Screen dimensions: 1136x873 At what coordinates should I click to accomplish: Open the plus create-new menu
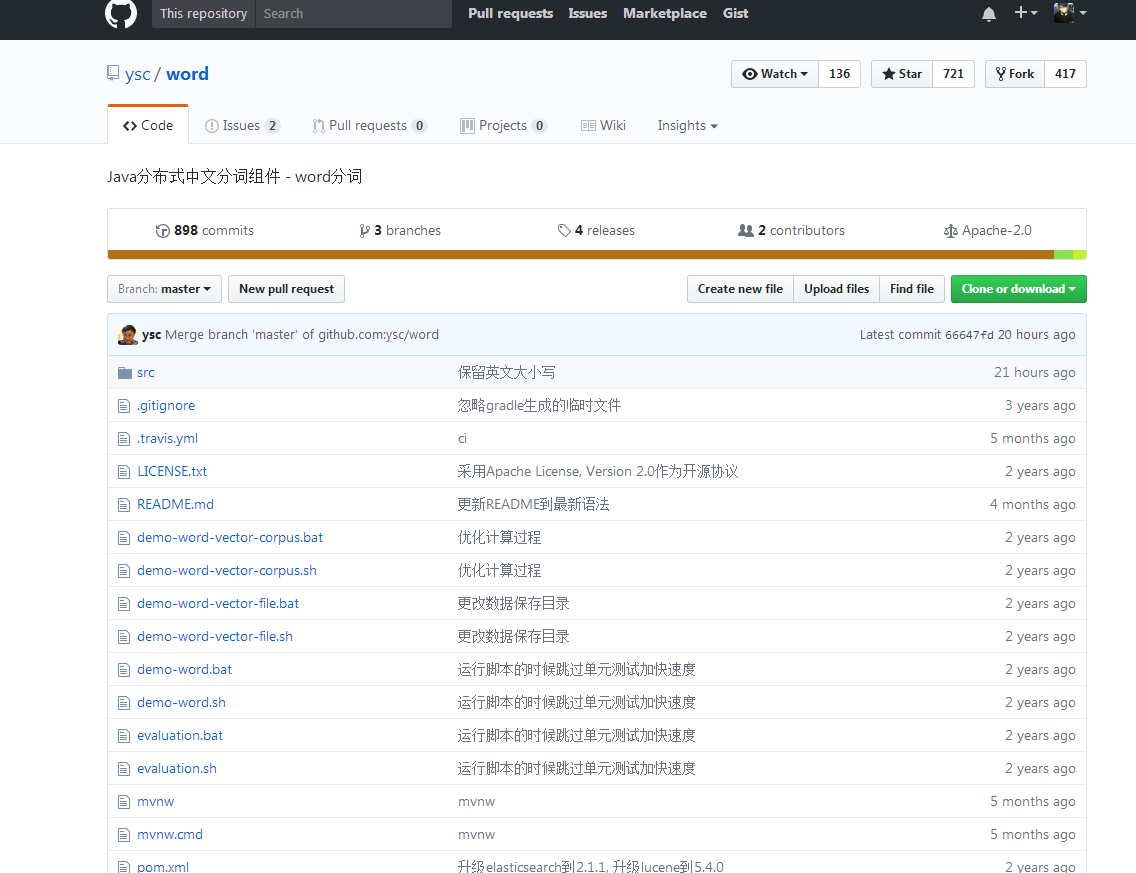(x=1026, y=12)
